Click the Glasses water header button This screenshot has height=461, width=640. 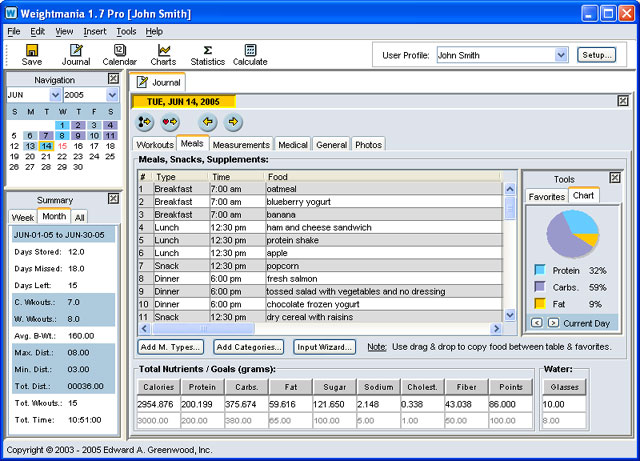pos(564,387)
